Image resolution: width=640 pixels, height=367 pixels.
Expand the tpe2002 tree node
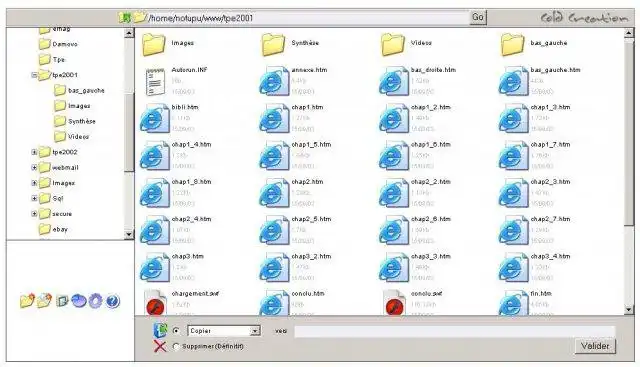34,152
